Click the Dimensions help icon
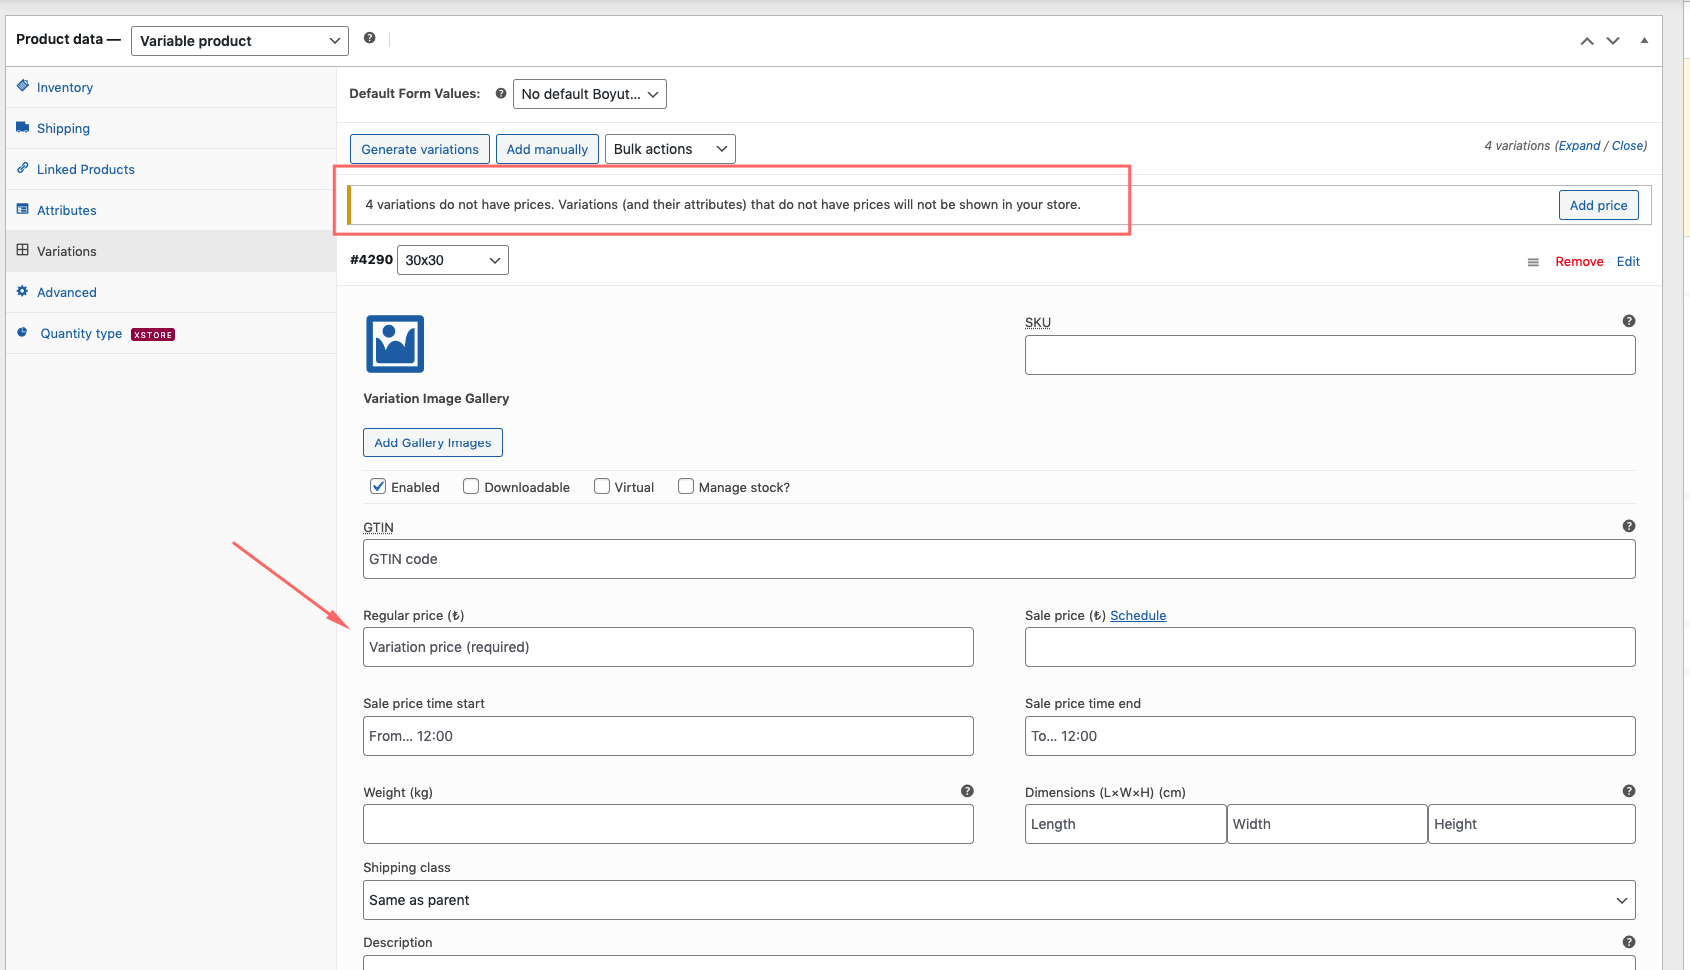Image resolution: width=1690 pixels, height=970 pixels. pos(1629,791)
